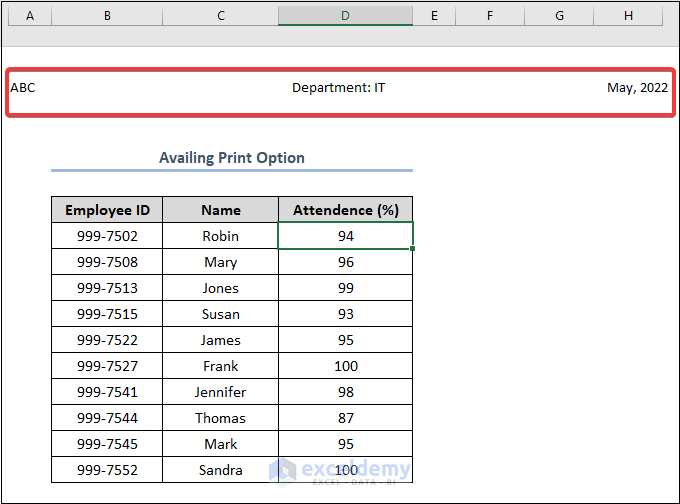Click the column F header
Screen dimensions: 680x504
[x=490, y=16]
